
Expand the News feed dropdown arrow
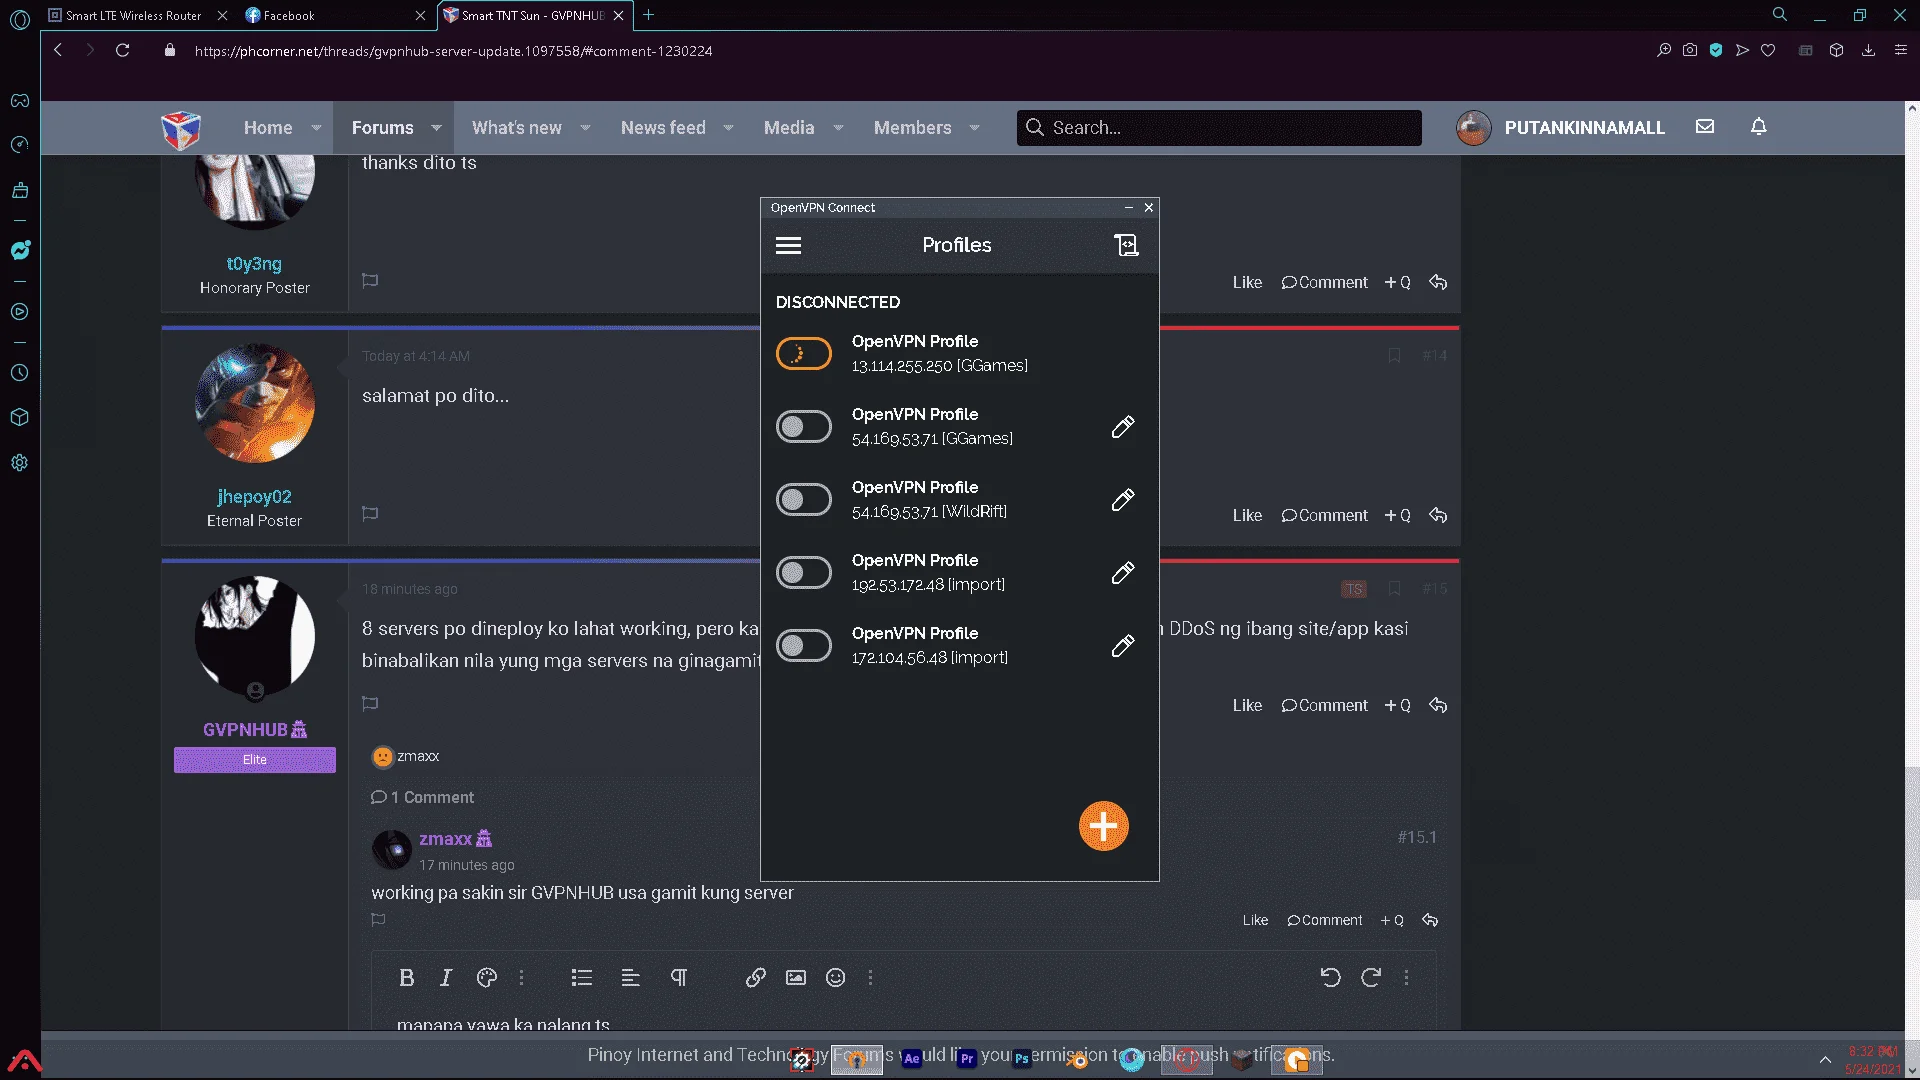pos(728,128)
